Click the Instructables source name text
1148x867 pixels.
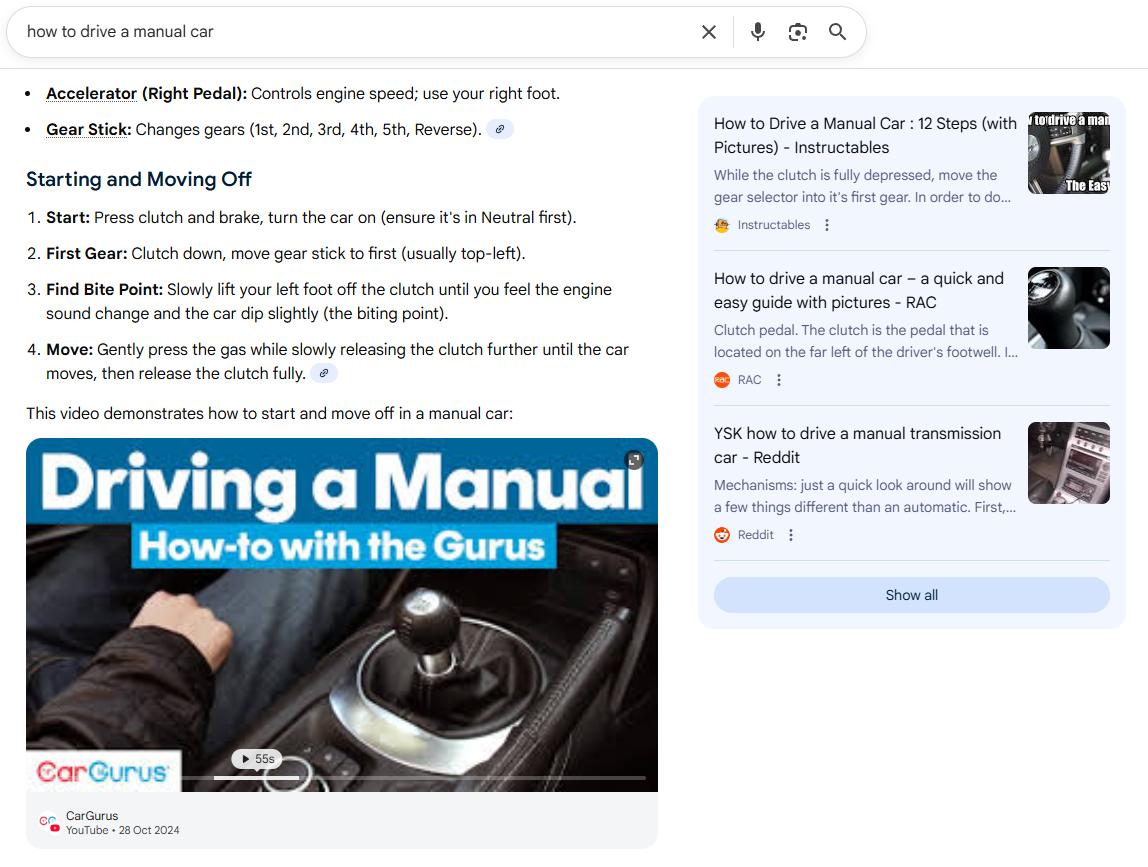tap(774, 226)
